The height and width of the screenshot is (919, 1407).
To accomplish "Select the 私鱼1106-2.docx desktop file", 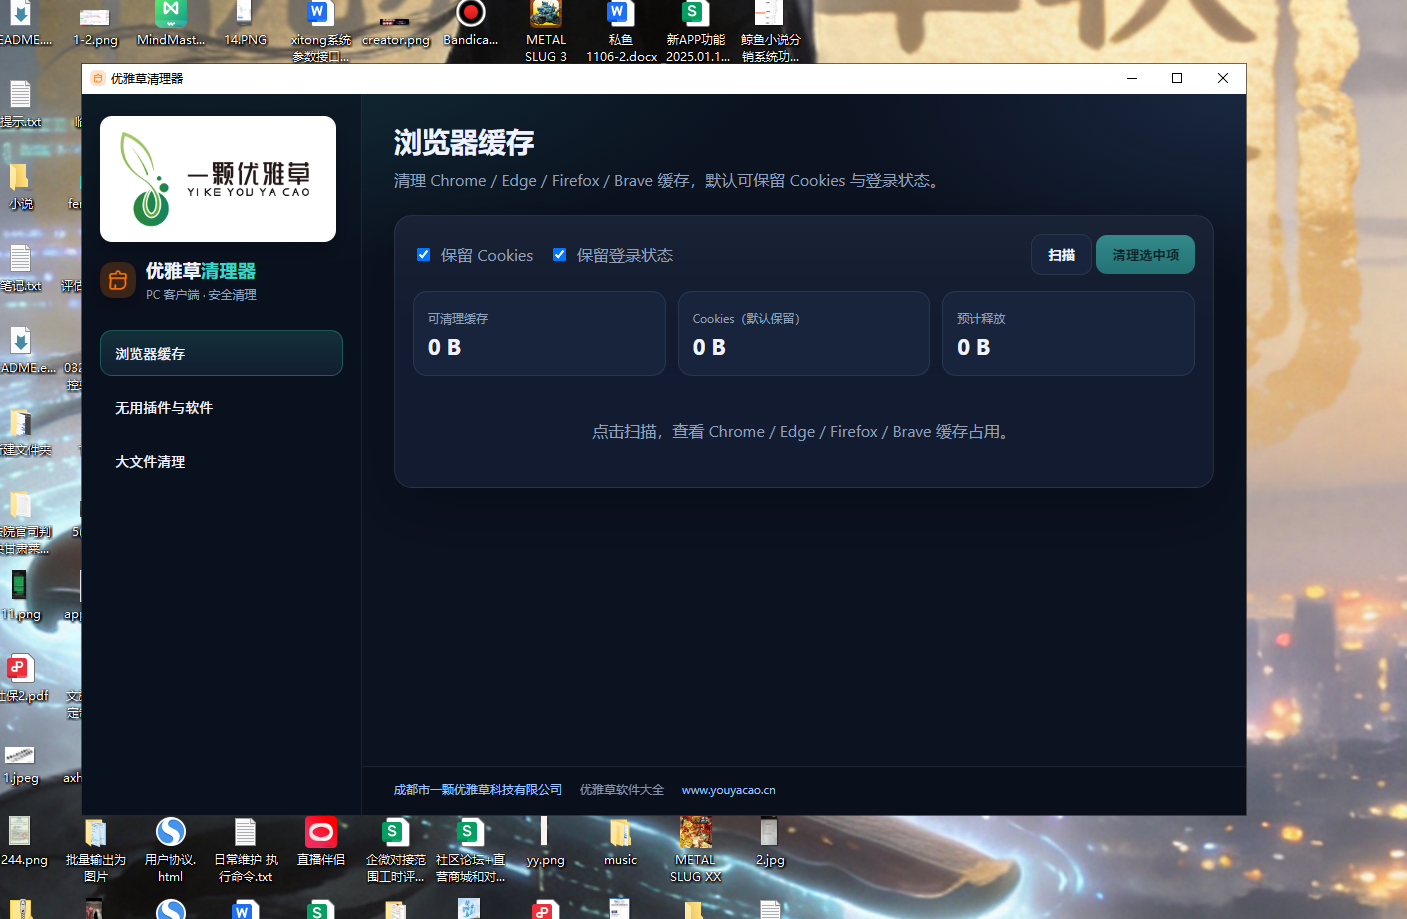I will 621,30.
